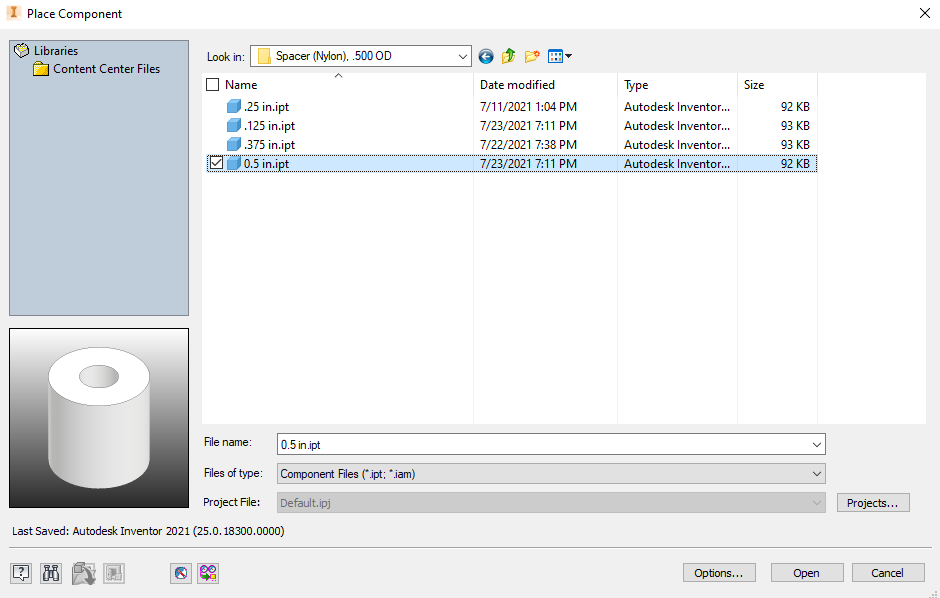Select the .375 in.ipt file name
The image size is (940, 598).
pos(269,144)
